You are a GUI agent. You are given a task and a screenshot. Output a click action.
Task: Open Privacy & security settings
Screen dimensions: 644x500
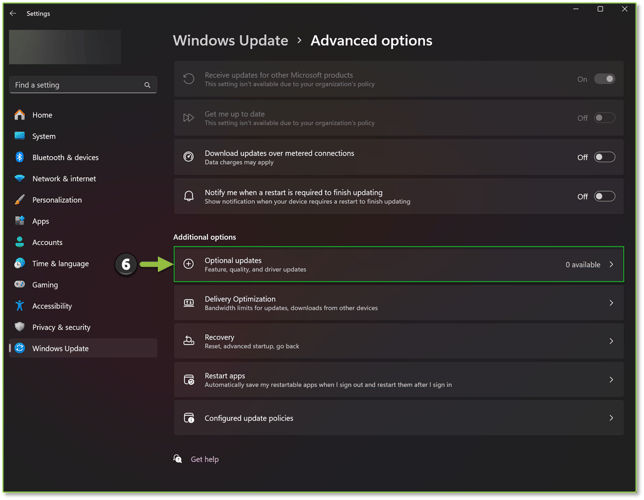[83, 327]
